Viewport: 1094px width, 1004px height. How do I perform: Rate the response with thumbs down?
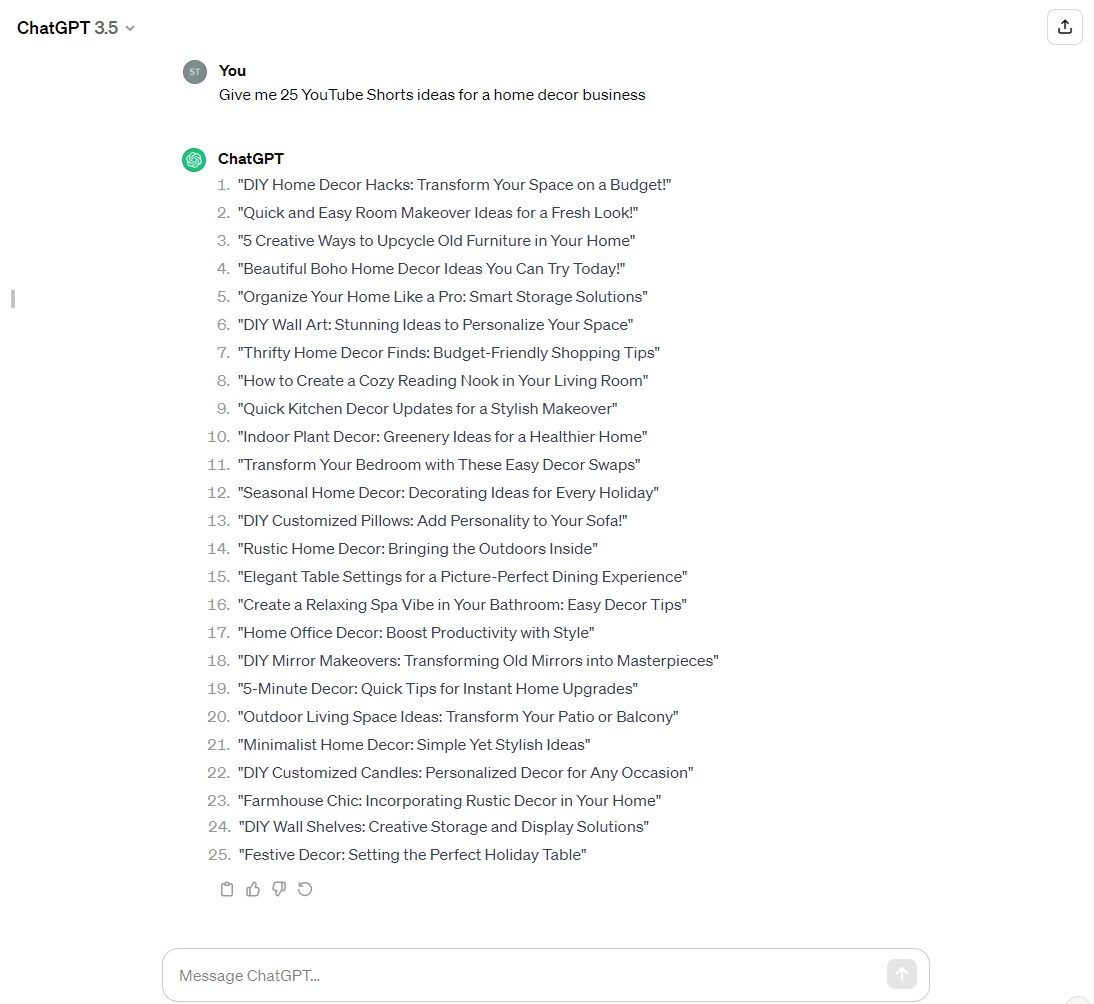tap(279, 888)
